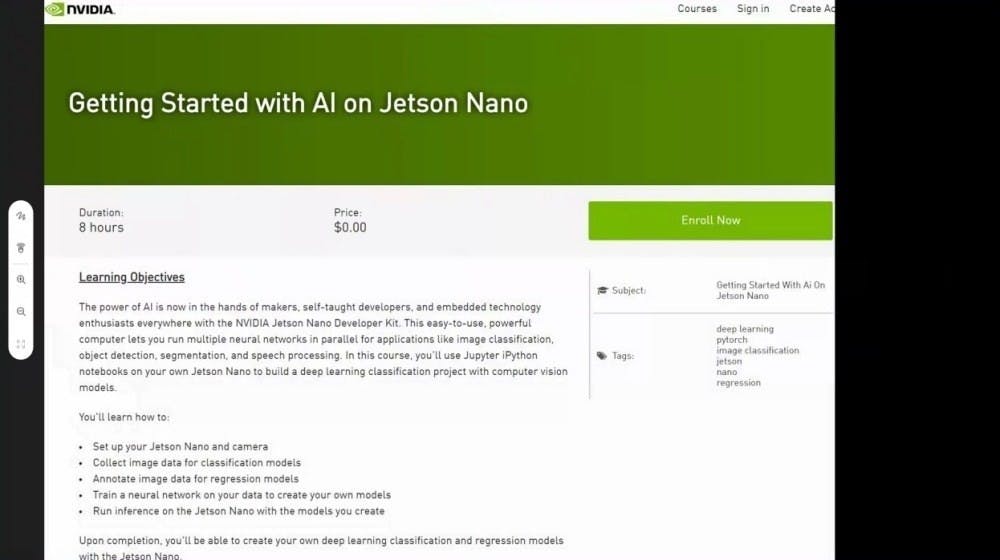
Task: Open the Courses menu item
Action: click(697, 9)
